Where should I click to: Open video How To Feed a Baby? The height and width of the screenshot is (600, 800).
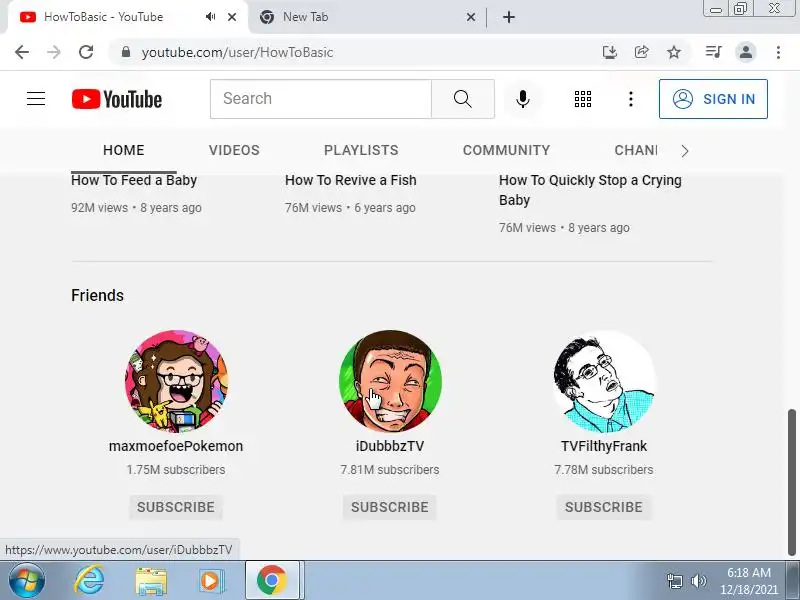134,180
